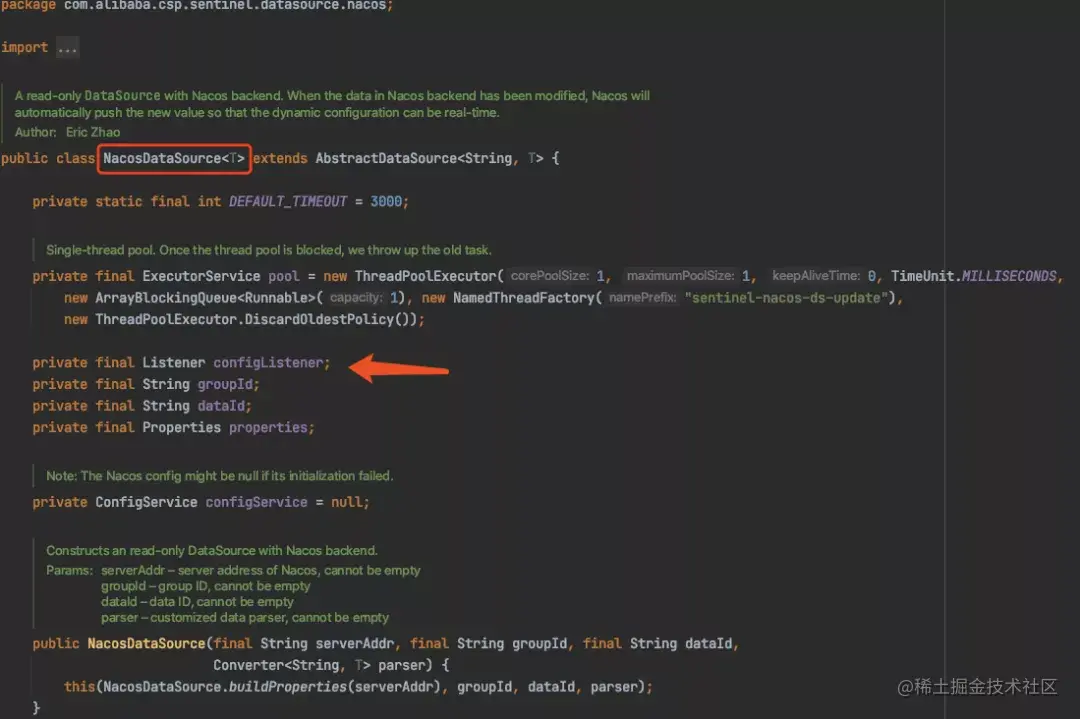Click 'parser – customized data parser' doc line

pos(245,618)
